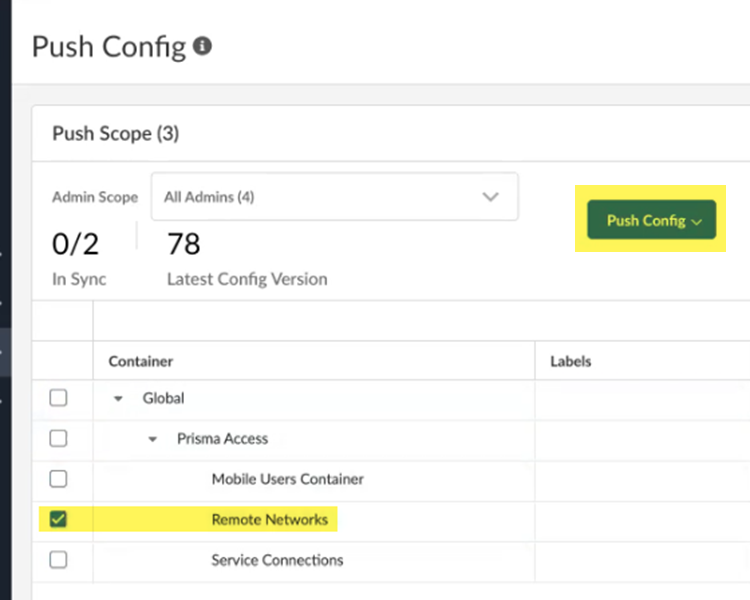Enable the Prisma Access checkbox

[58, 438]
